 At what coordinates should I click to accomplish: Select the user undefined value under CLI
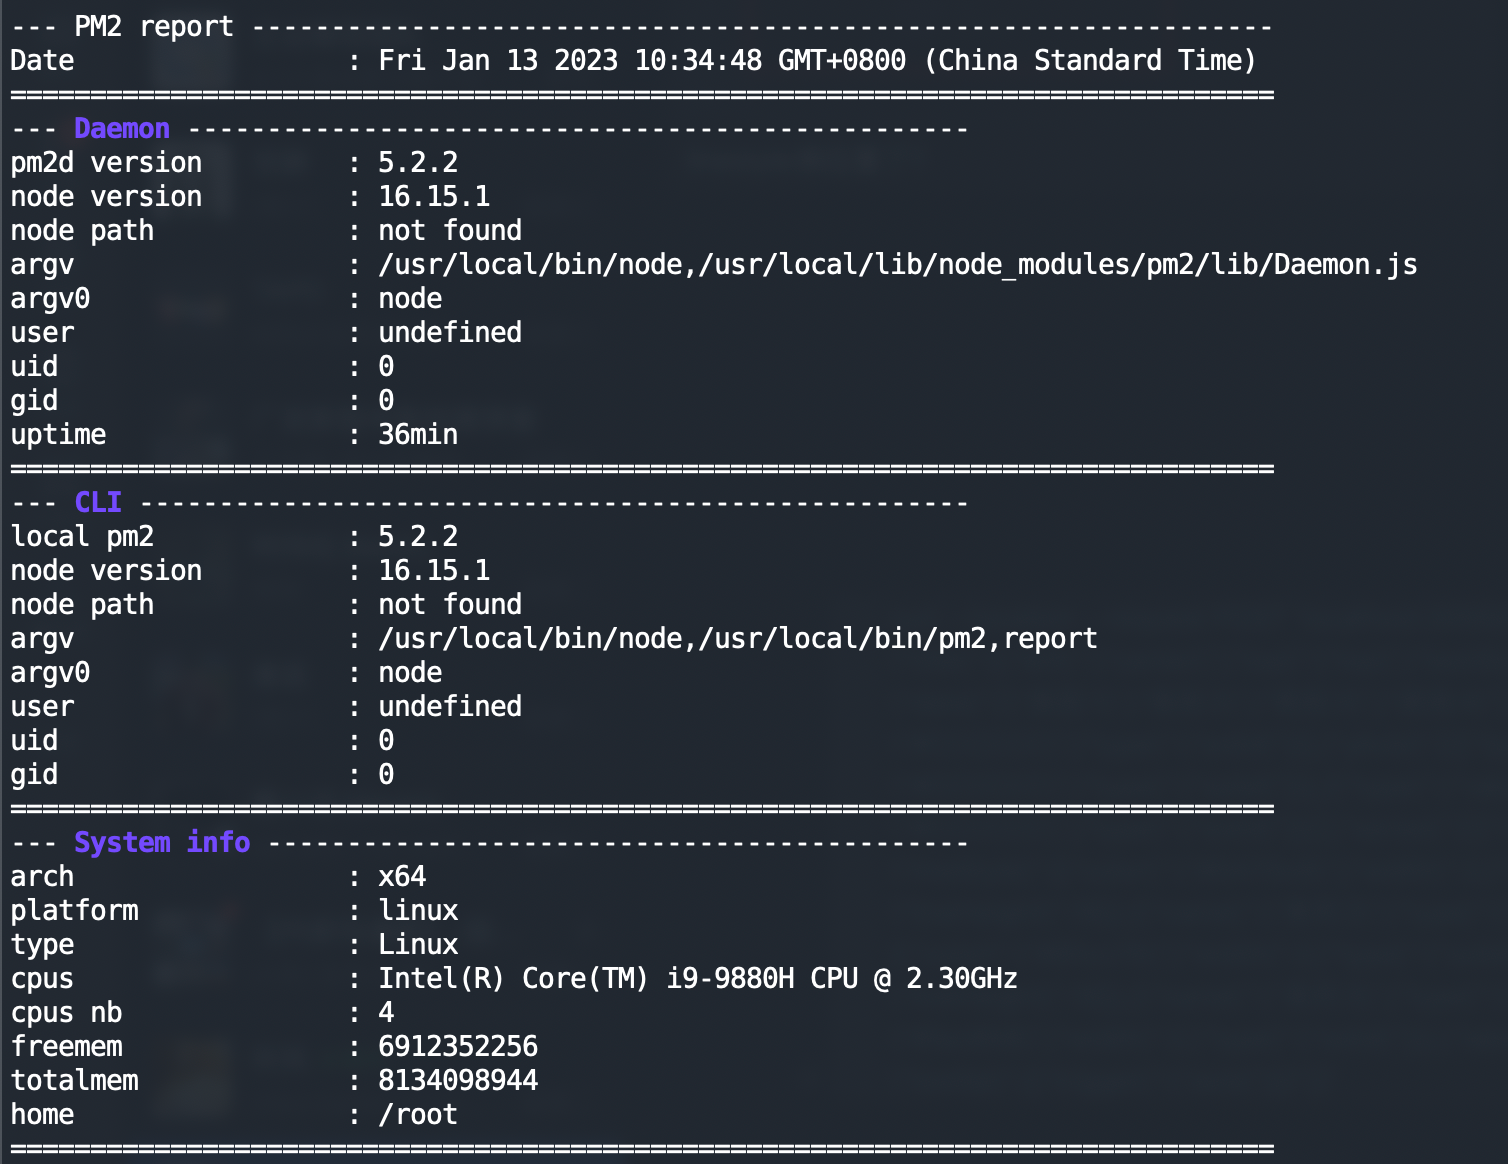tap(449, 706)
